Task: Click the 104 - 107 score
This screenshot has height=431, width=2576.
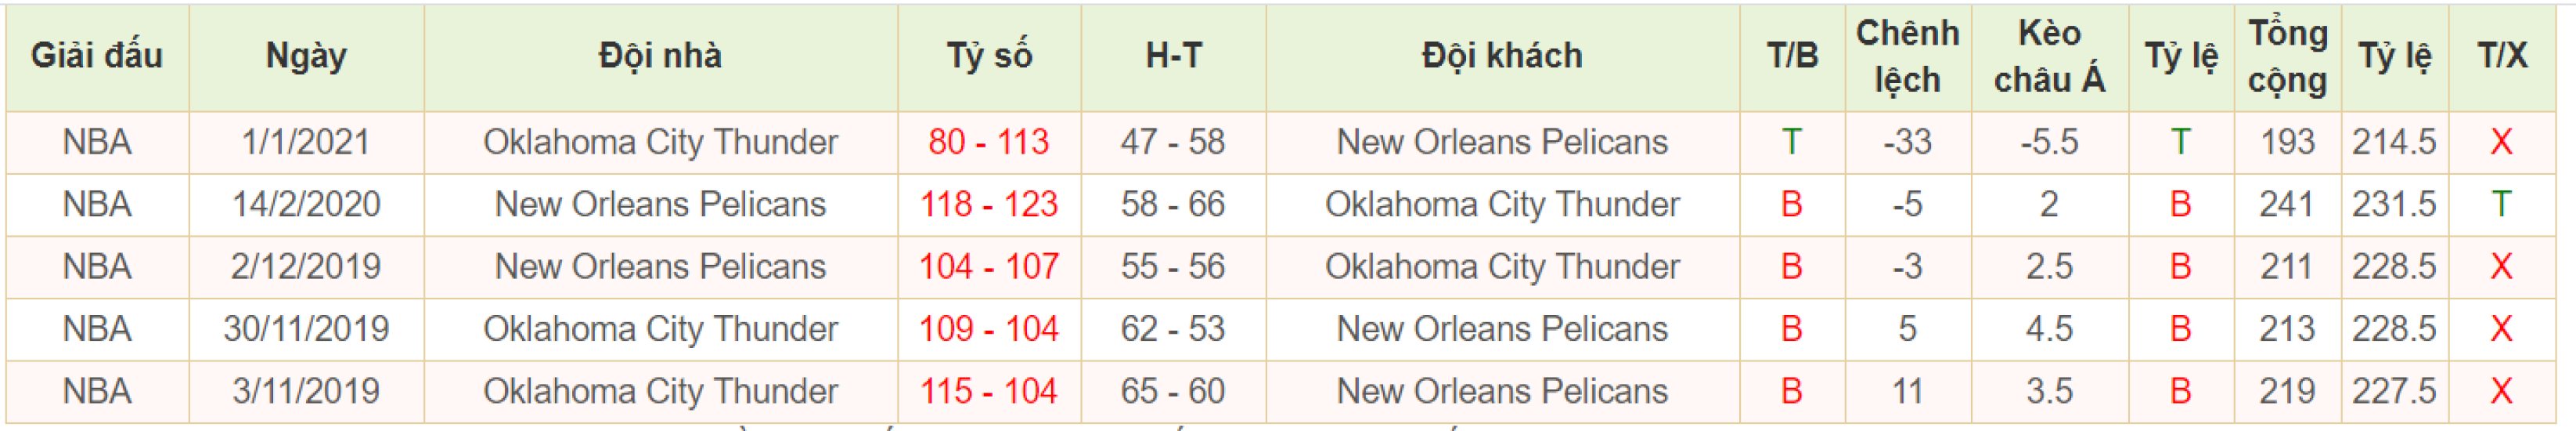Action: coord(989,267)
